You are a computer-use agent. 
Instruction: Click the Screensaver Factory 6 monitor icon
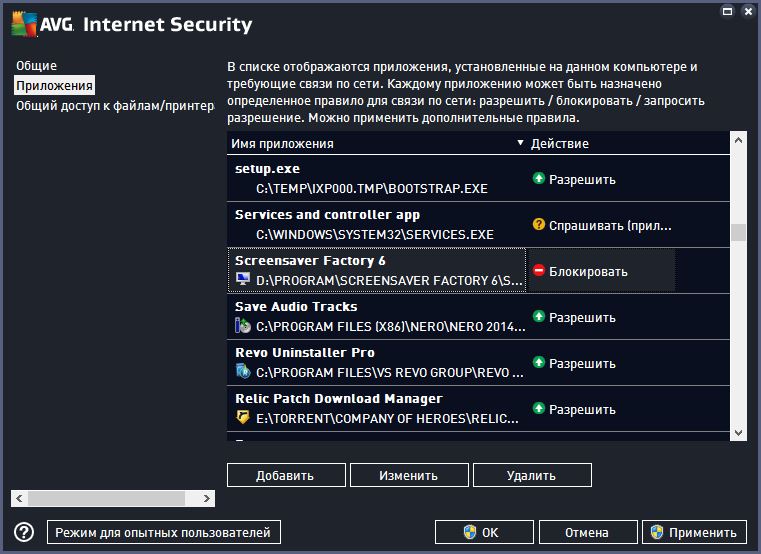pos(242,280)
